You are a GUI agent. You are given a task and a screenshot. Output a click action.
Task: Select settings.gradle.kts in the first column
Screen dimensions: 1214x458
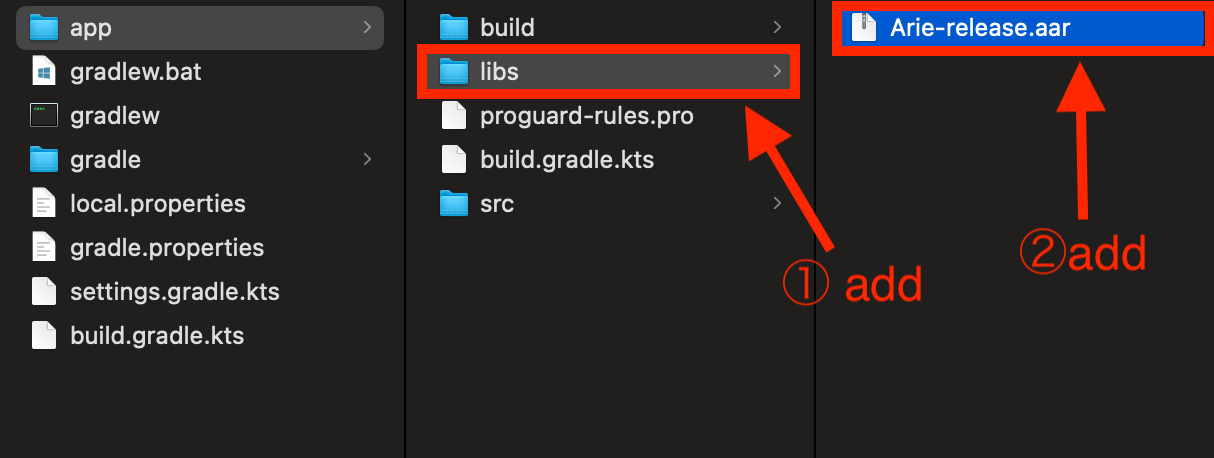(174, 291)
